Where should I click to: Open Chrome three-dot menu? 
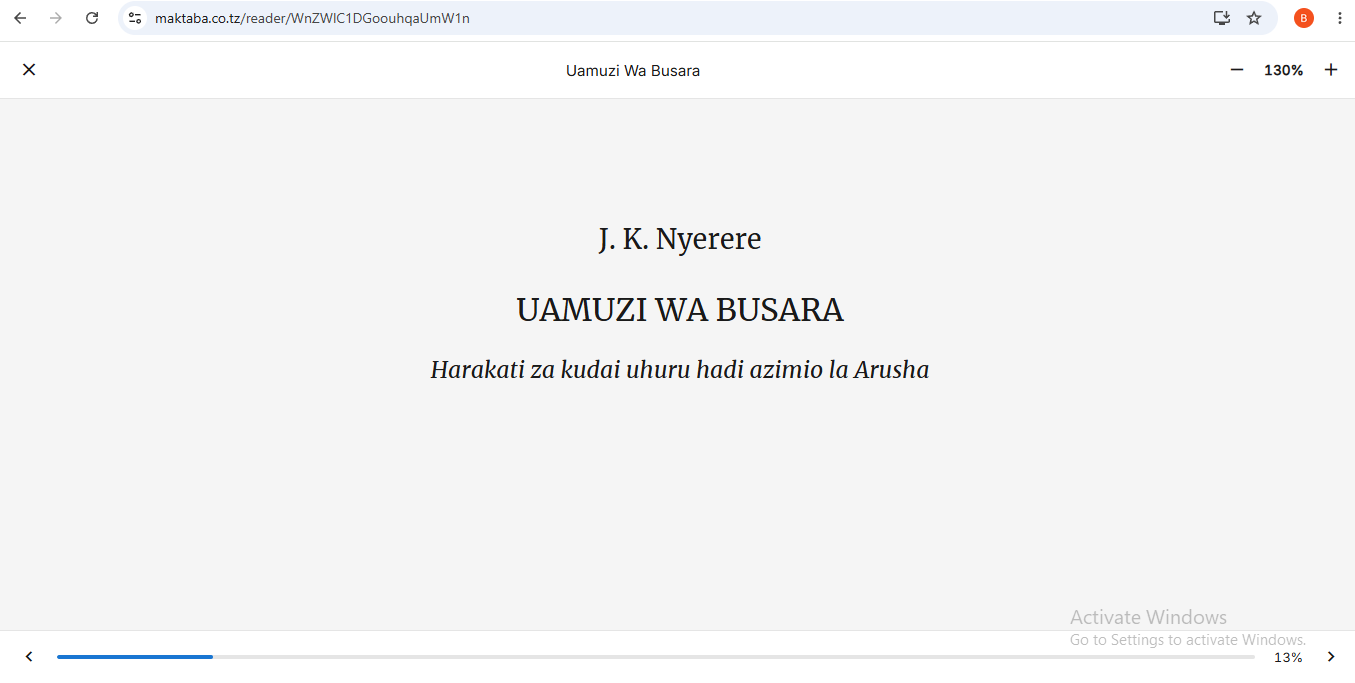coord(1339,18)
